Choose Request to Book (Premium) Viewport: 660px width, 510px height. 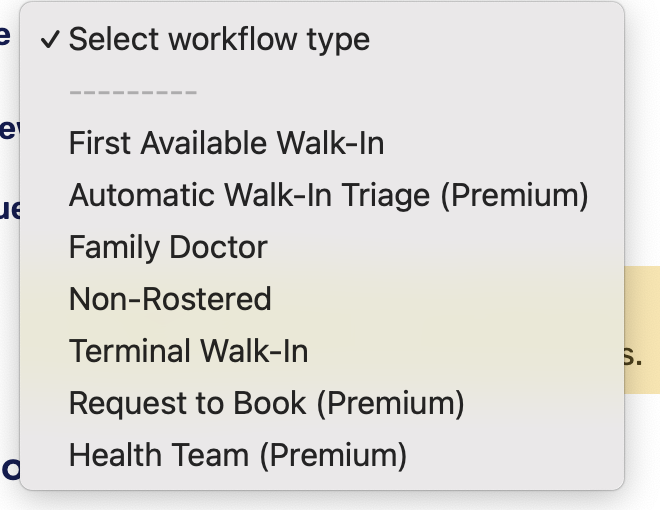click(x=266, y=403)
